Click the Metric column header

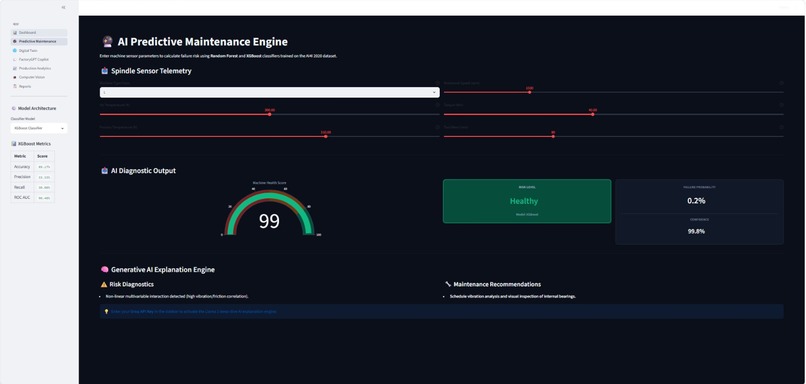click(x=23, y=156)
